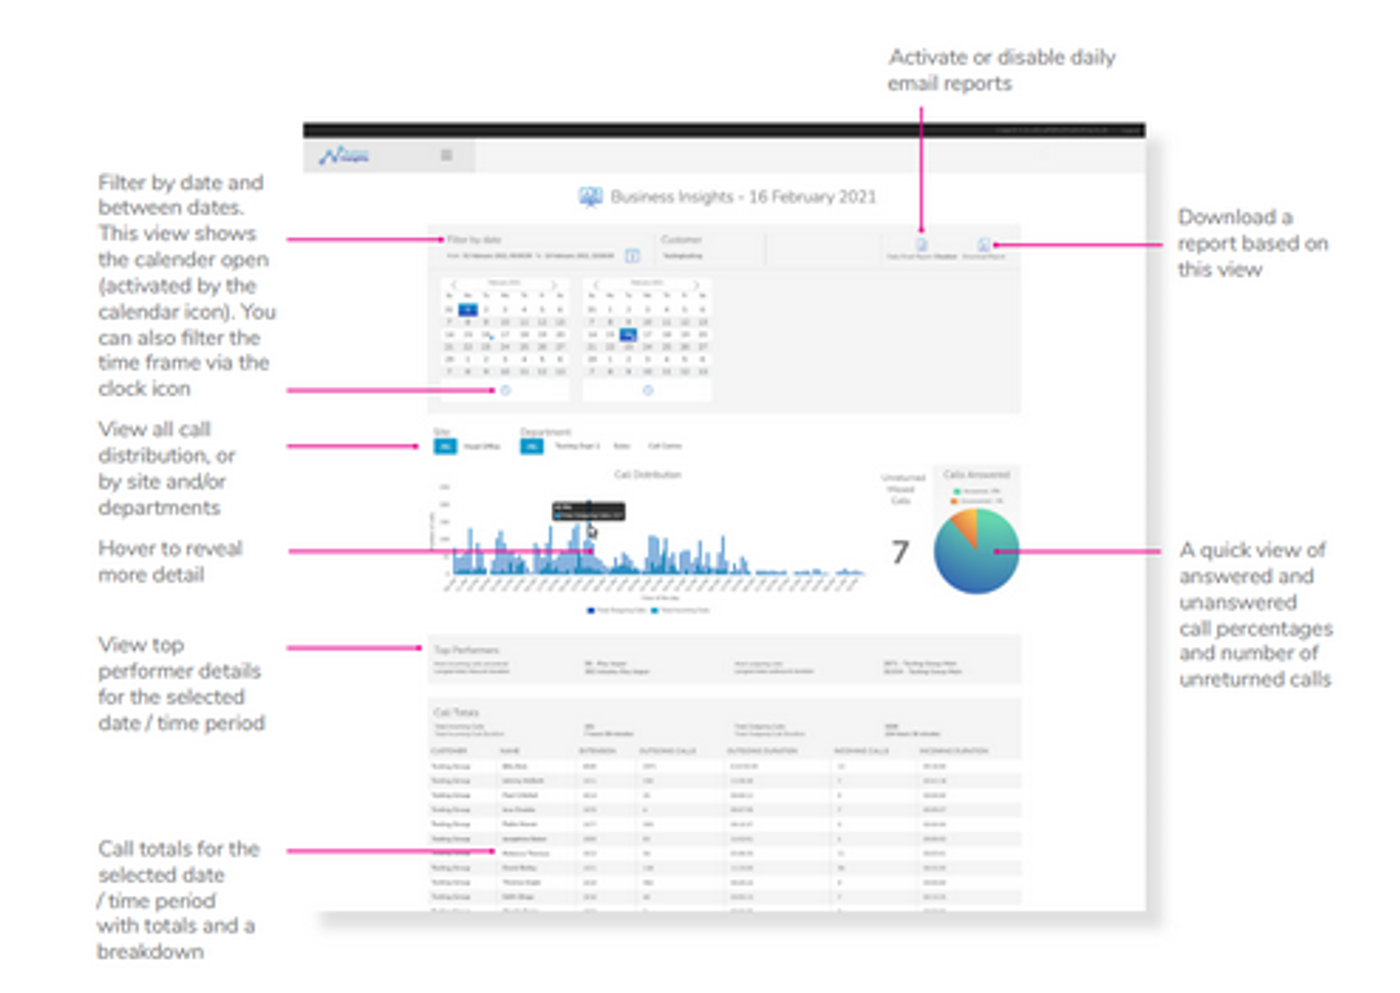
Task: Select the highlighted day 16 in right calendar
Action: click(628, 335)
